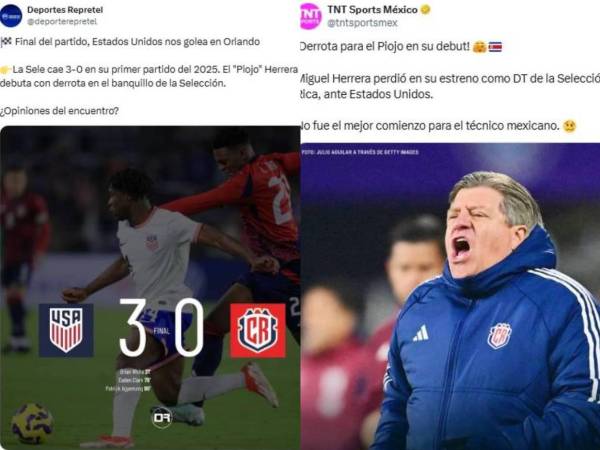This screenshot has height=450, width=600.
Task: Click the verified badge beside TNT Sports México
Action: pyautogui.click(x=425, y=10)
